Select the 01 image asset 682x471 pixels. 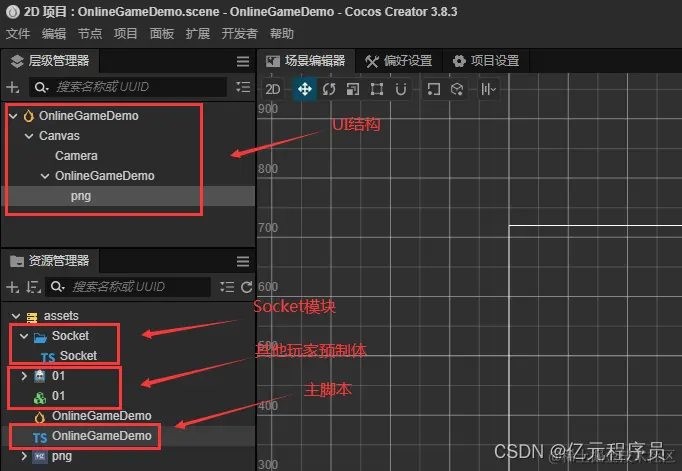point(58,376)
